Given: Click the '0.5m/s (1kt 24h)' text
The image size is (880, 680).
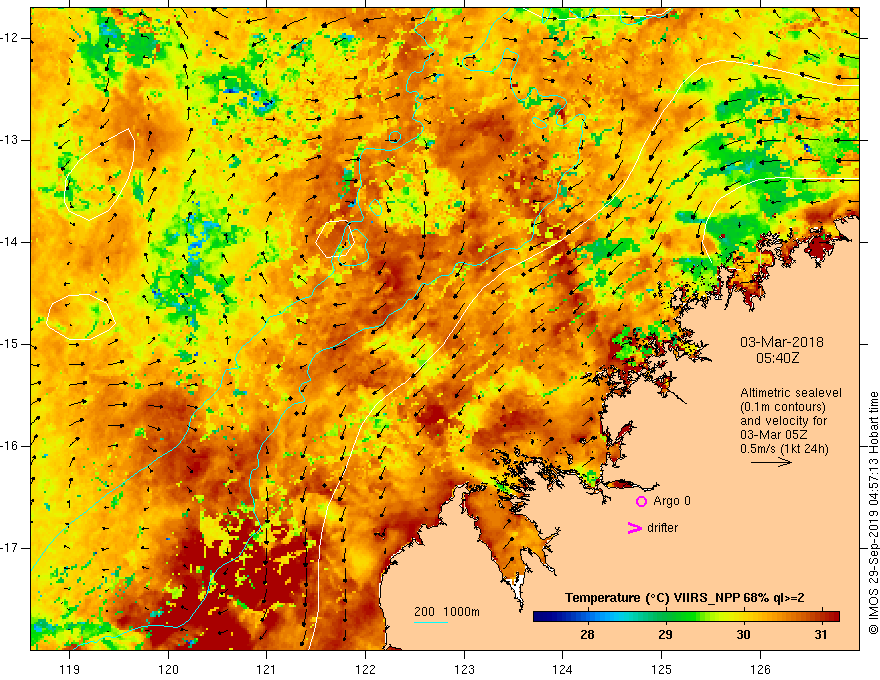Looking at the screenshot, I should click(784, 448).
